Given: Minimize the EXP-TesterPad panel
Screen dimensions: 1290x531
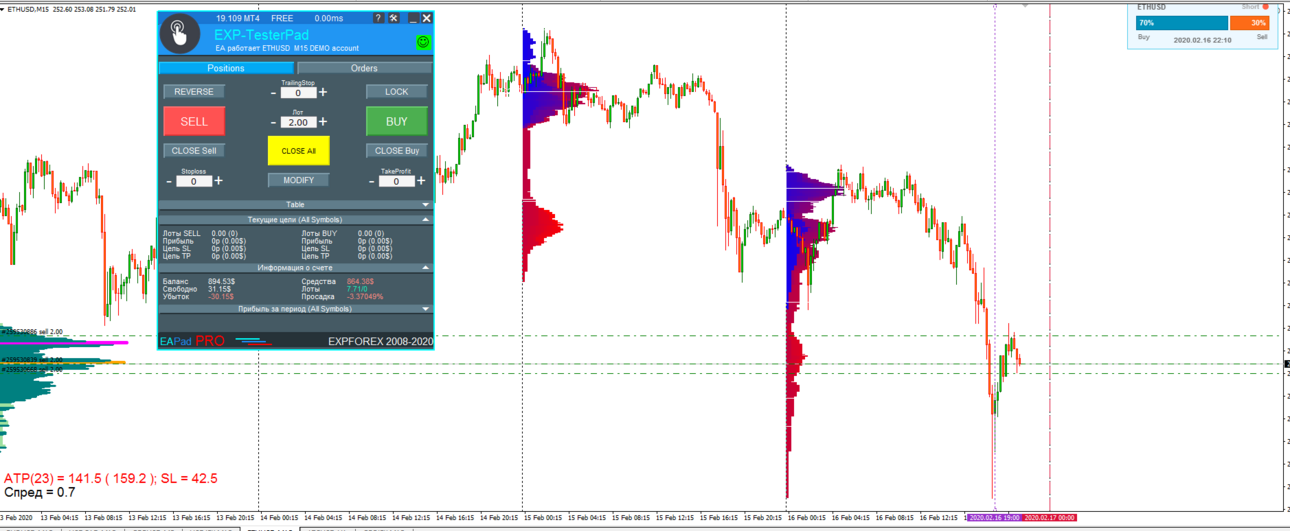Looking at the screenshot, I should tap(413, 18).
